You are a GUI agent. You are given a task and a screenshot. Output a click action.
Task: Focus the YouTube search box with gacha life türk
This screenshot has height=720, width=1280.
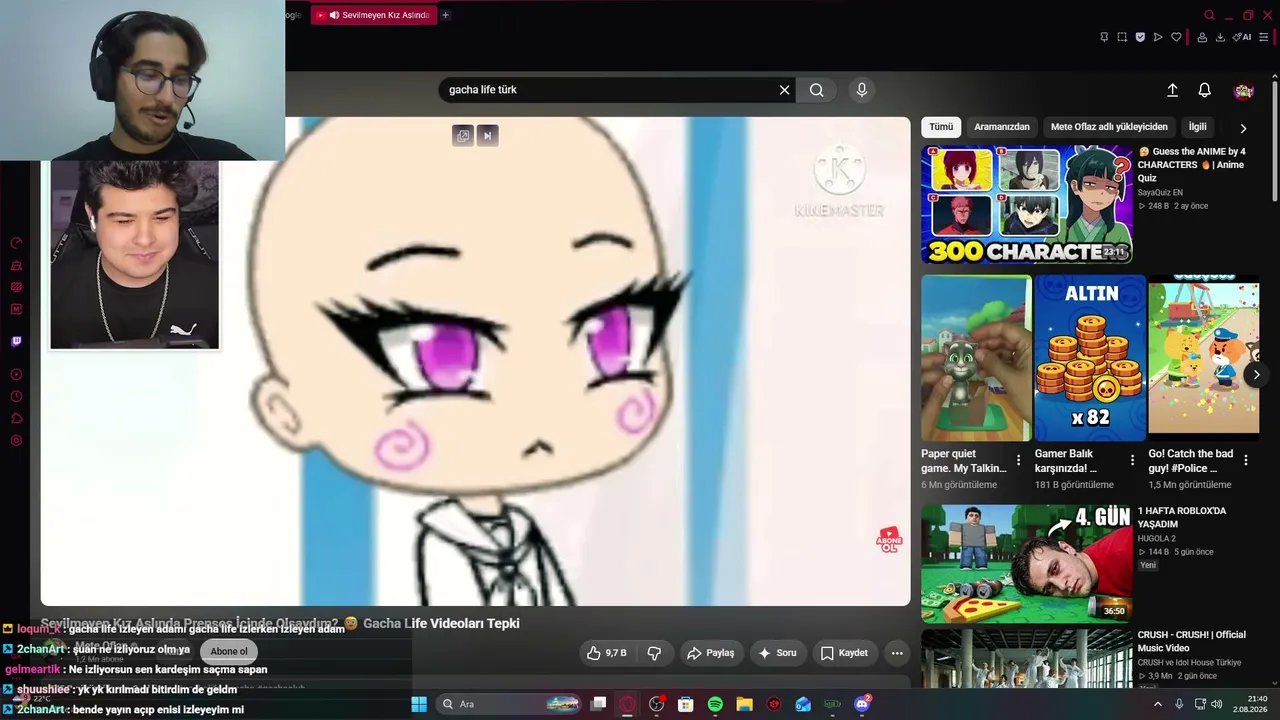tap(608, 90)
